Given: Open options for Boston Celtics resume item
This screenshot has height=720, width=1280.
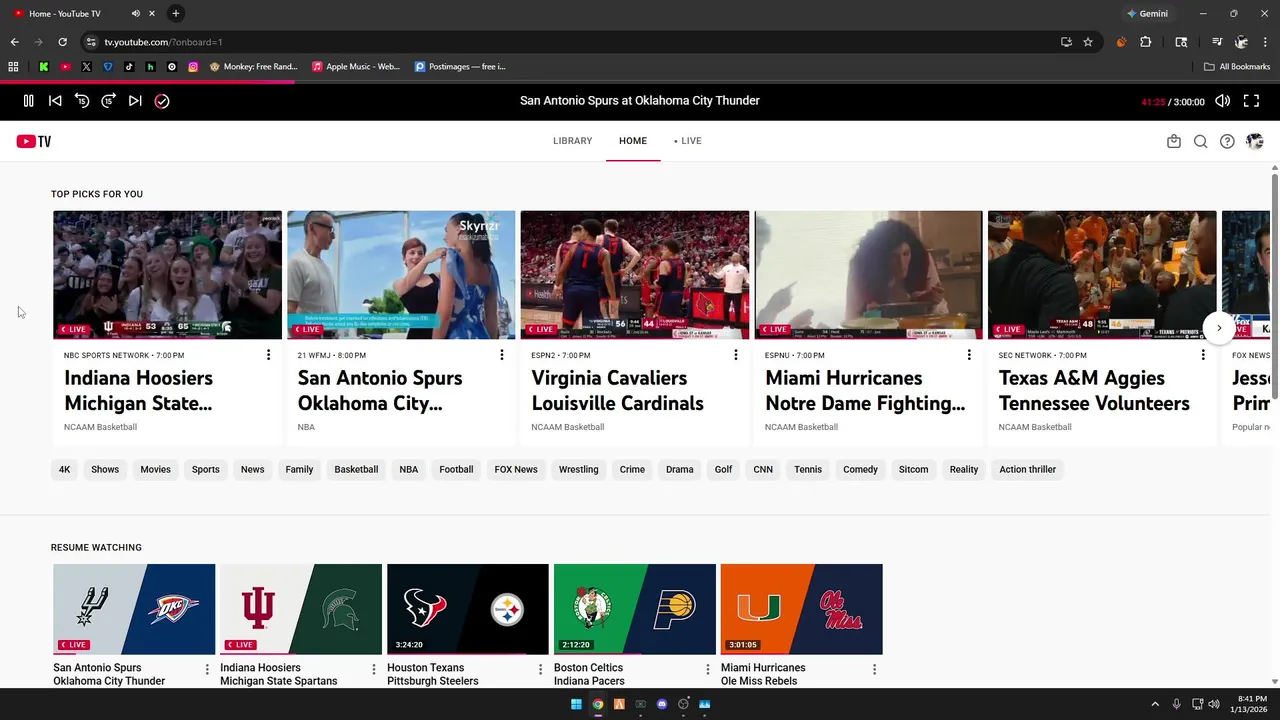Looking at the screenshot, I should click(708, 669).
